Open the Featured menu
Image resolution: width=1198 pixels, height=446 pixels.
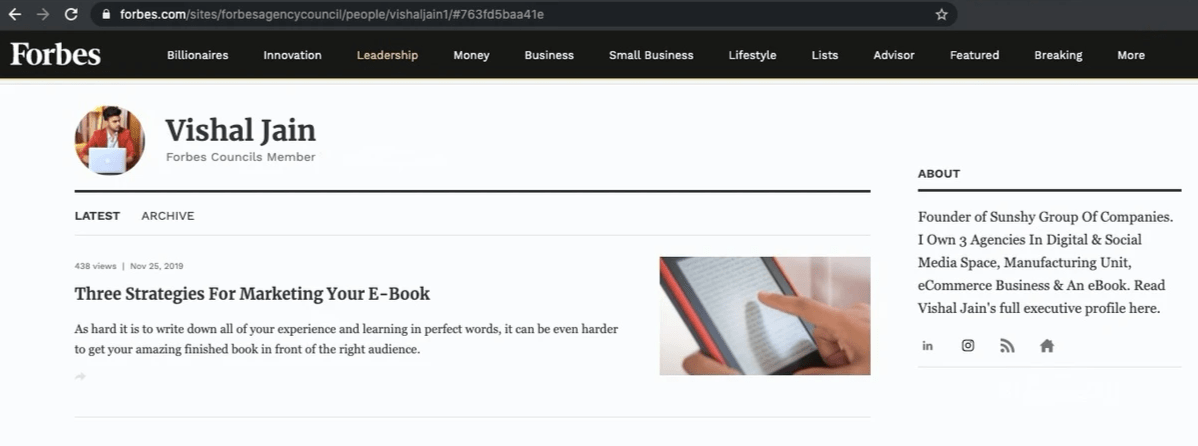click(974, 55)
